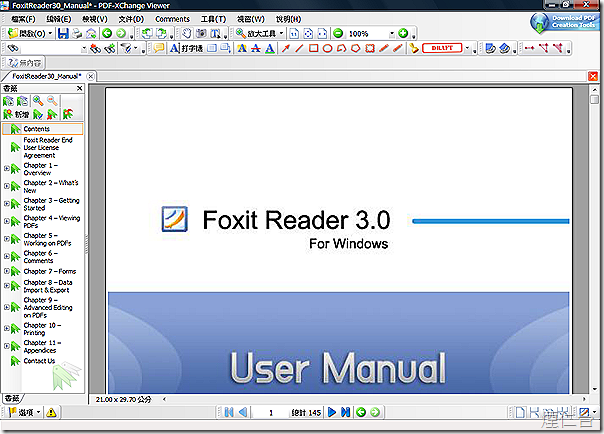Expand the Chapter 10 – Printing bookmark
This screenshot has width=604, height=434.
click(7, 328)
